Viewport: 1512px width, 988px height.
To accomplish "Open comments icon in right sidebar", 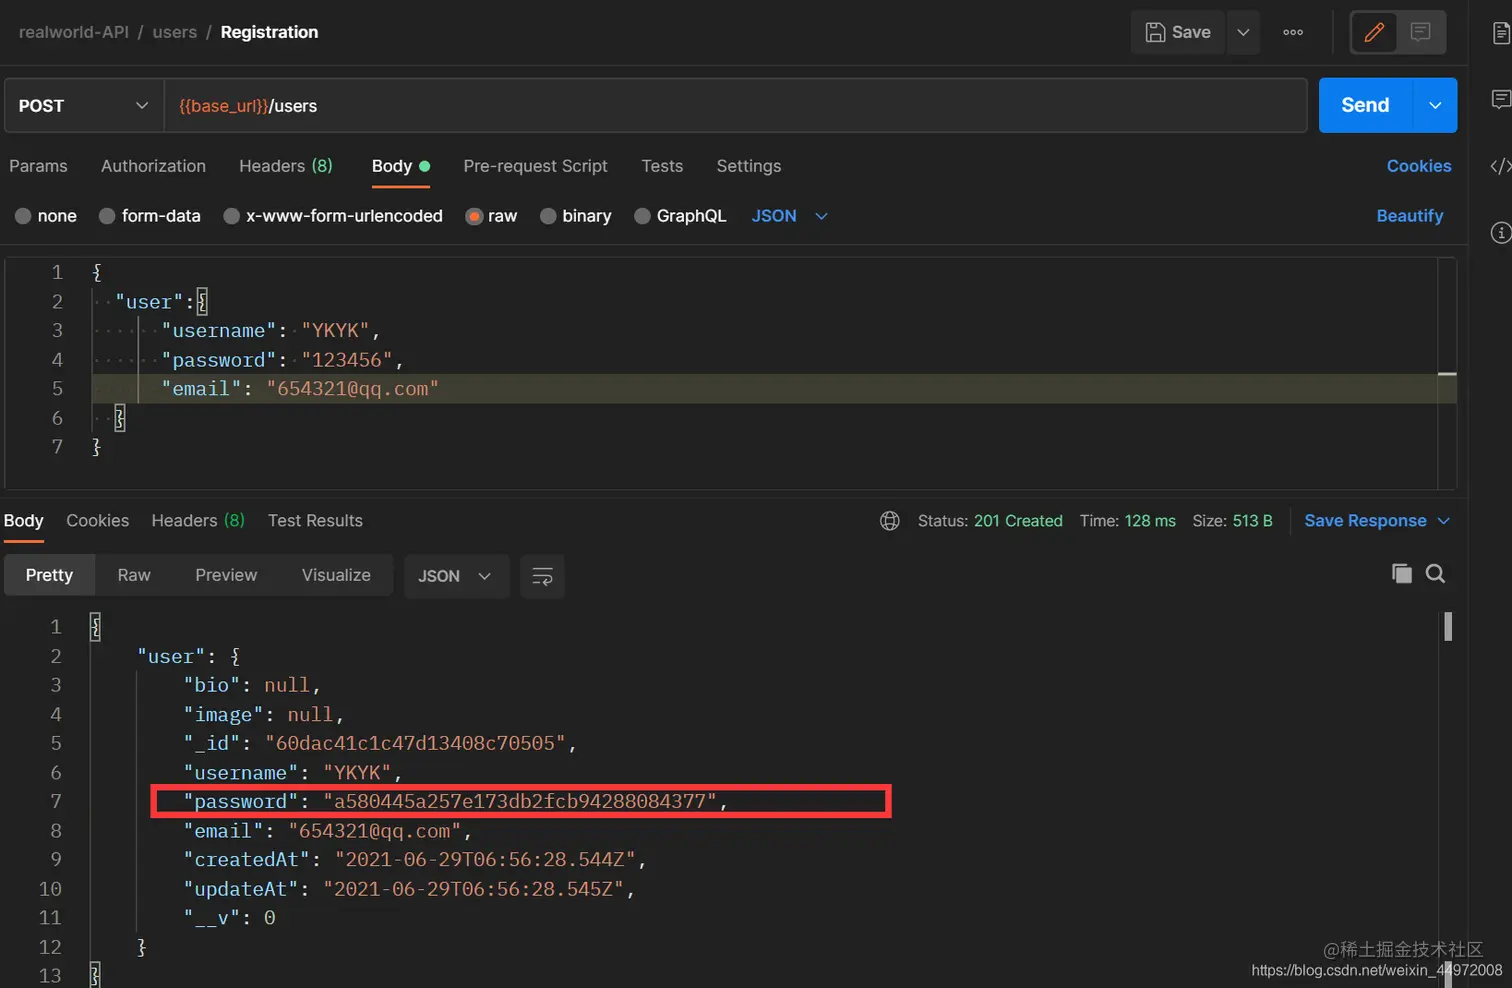I will [1500, 99].
